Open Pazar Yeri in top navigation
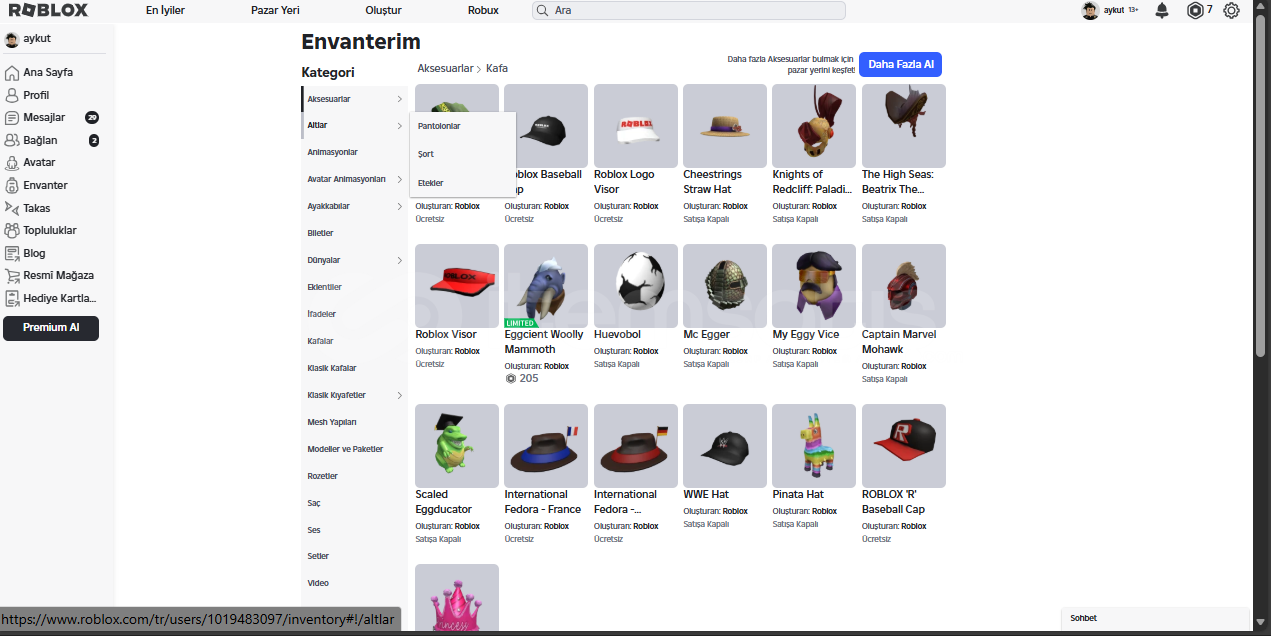The width and height of the screenshot is (1271, 636). click(x=275, y=10)
